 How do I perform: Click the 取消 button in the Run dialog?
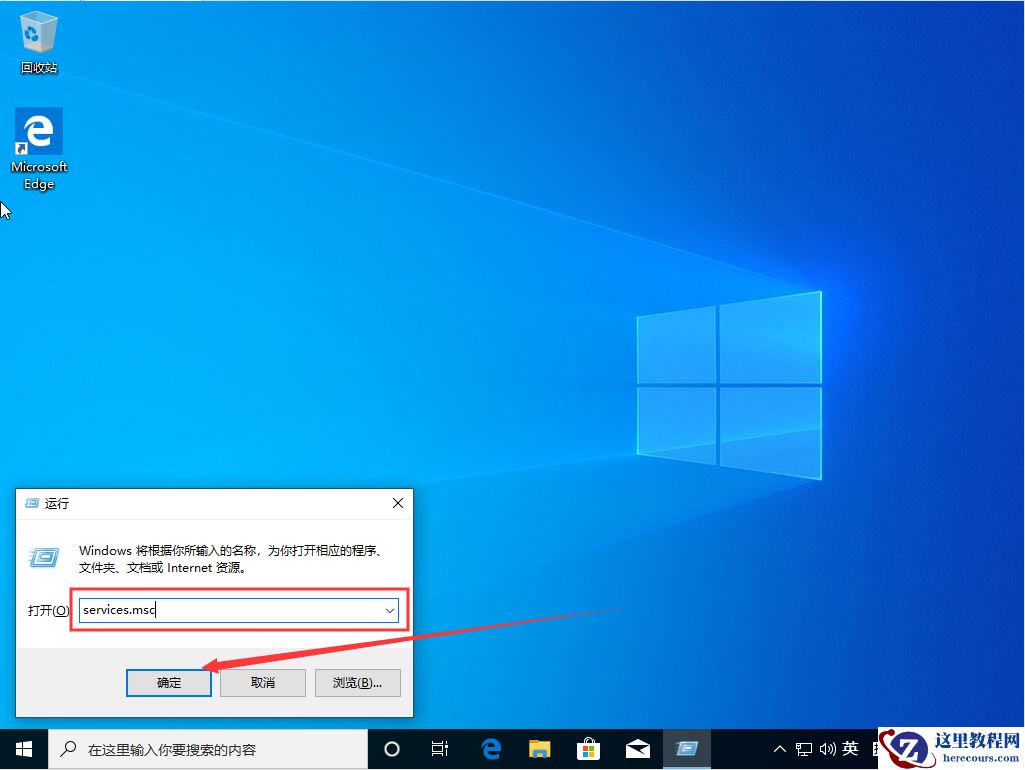262,682
